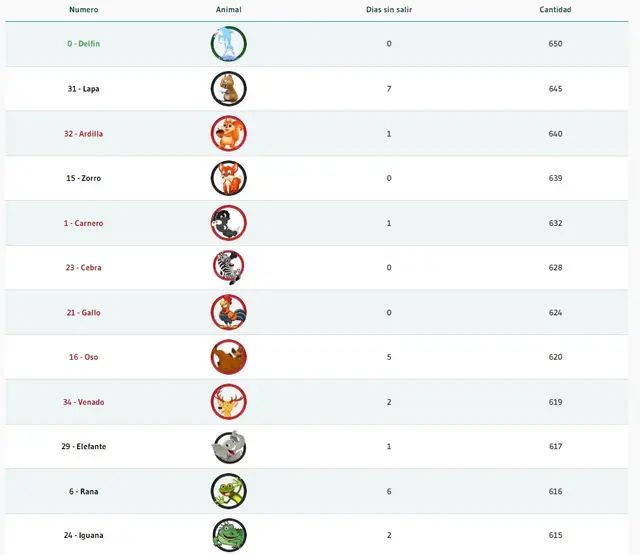
Task: Click the "29 - Elefante" label
Action: tap(83, 447)
